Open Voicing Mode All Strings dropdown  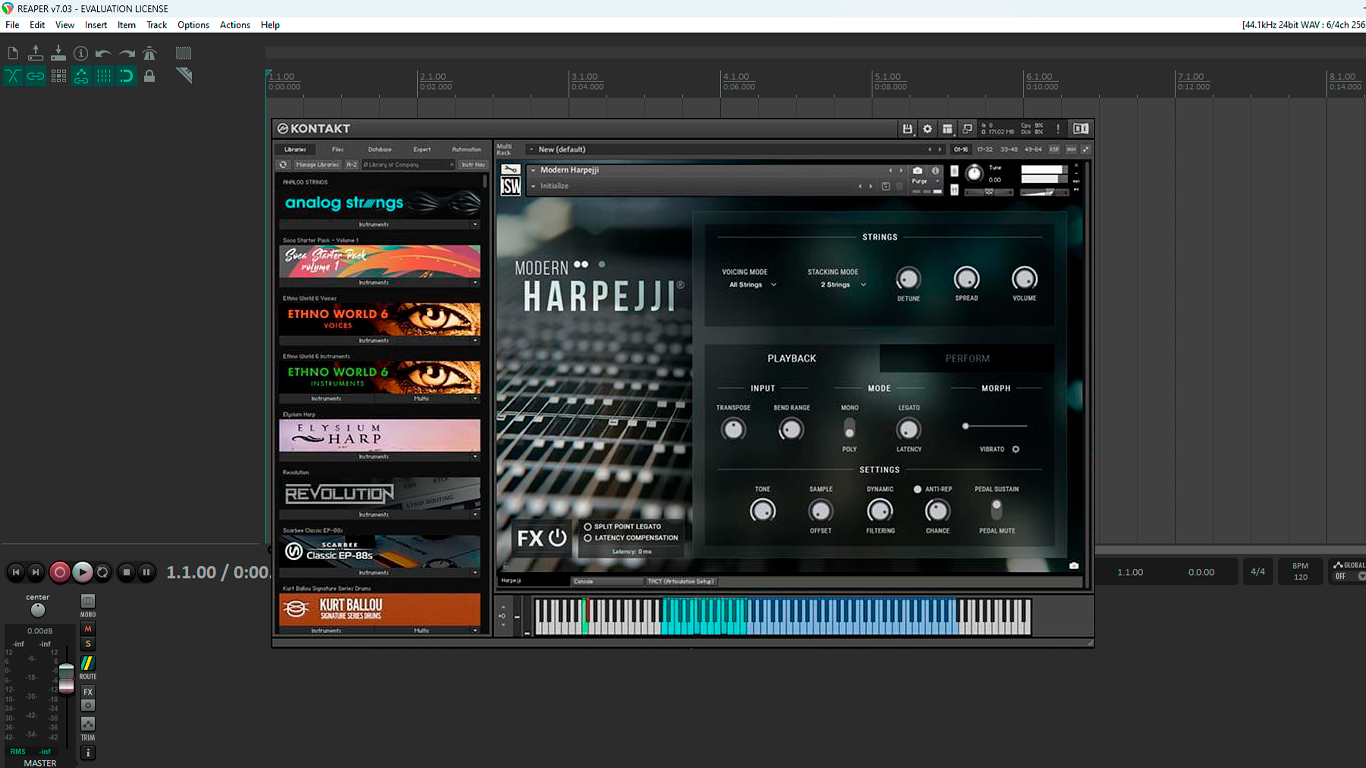point(752,285)
